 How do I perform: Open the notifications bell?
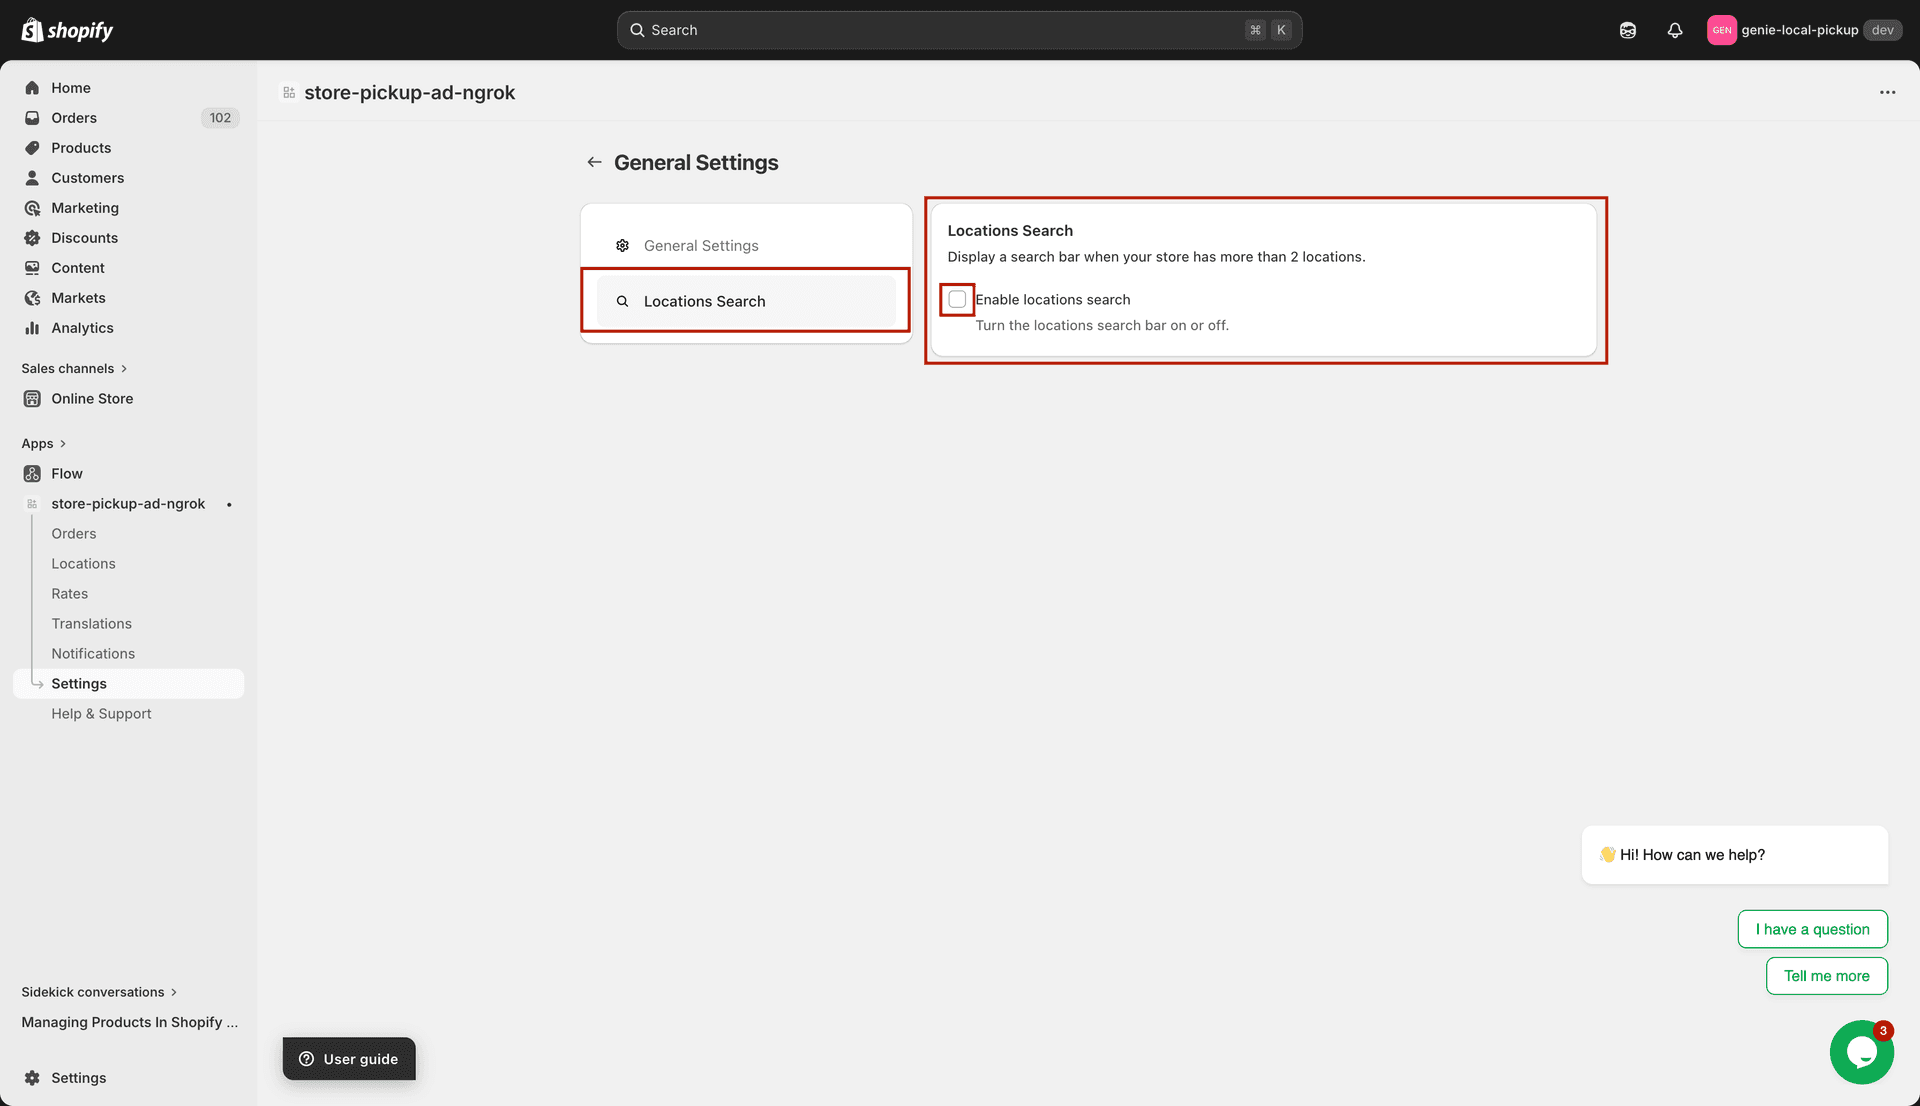1675,30
